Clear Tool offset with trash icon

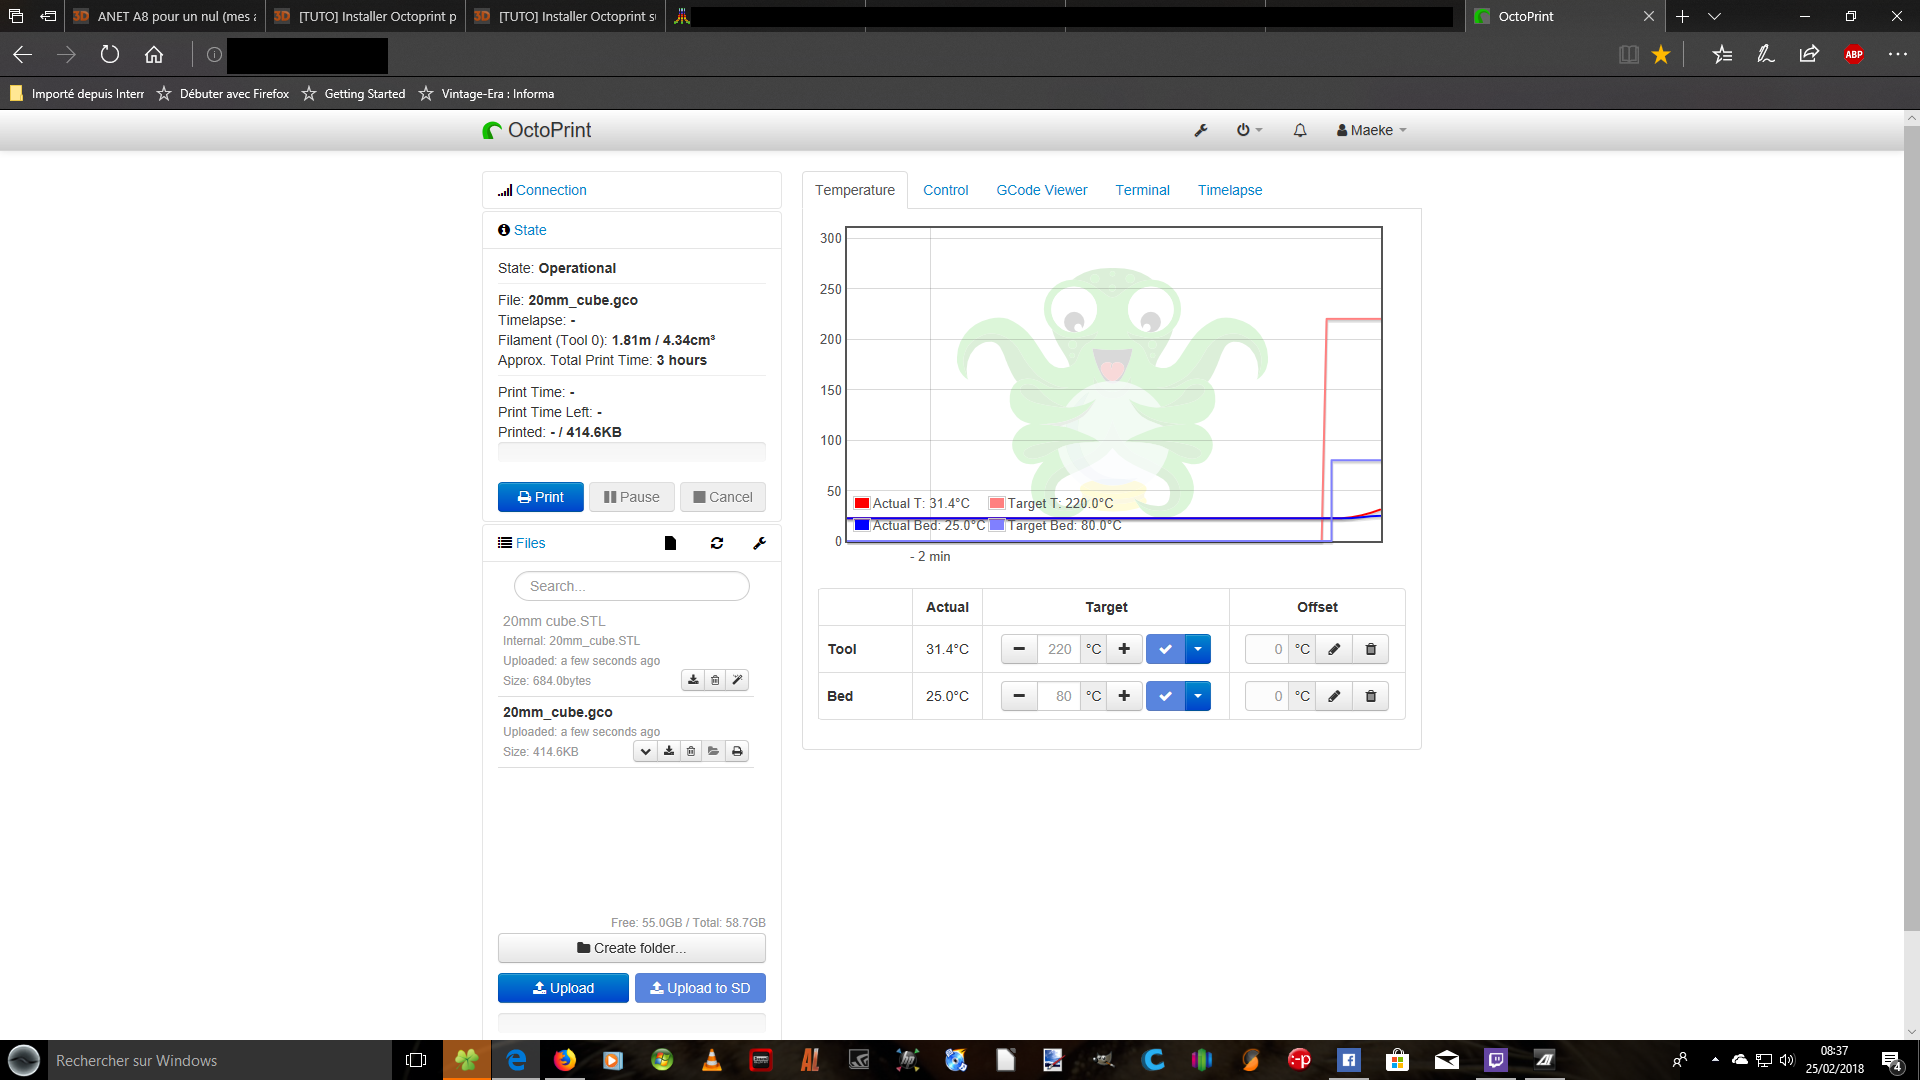pyautogui.click(x=1371, y=649)
